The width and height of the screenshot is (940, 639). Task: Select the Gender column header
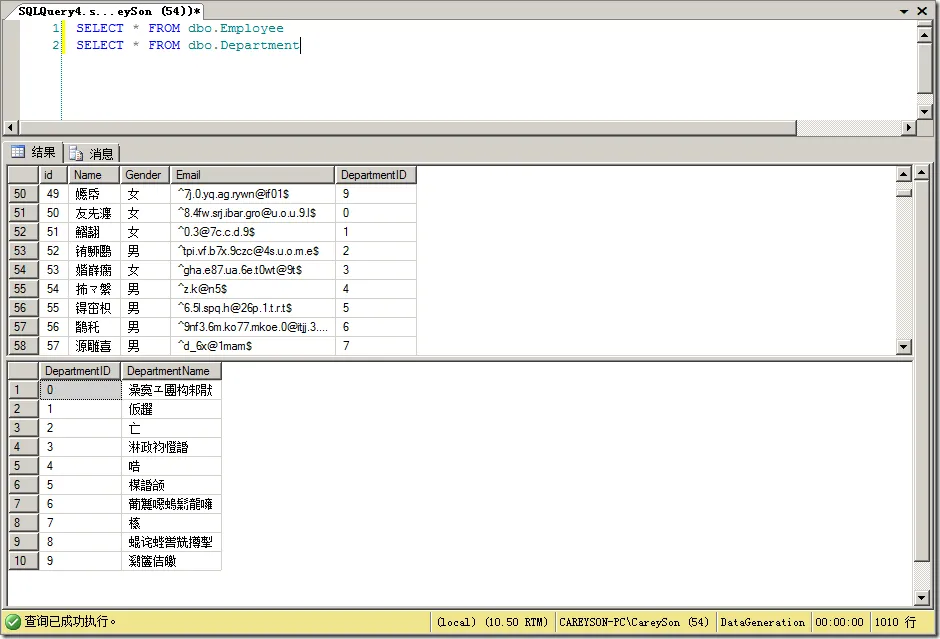pos(144,175)
